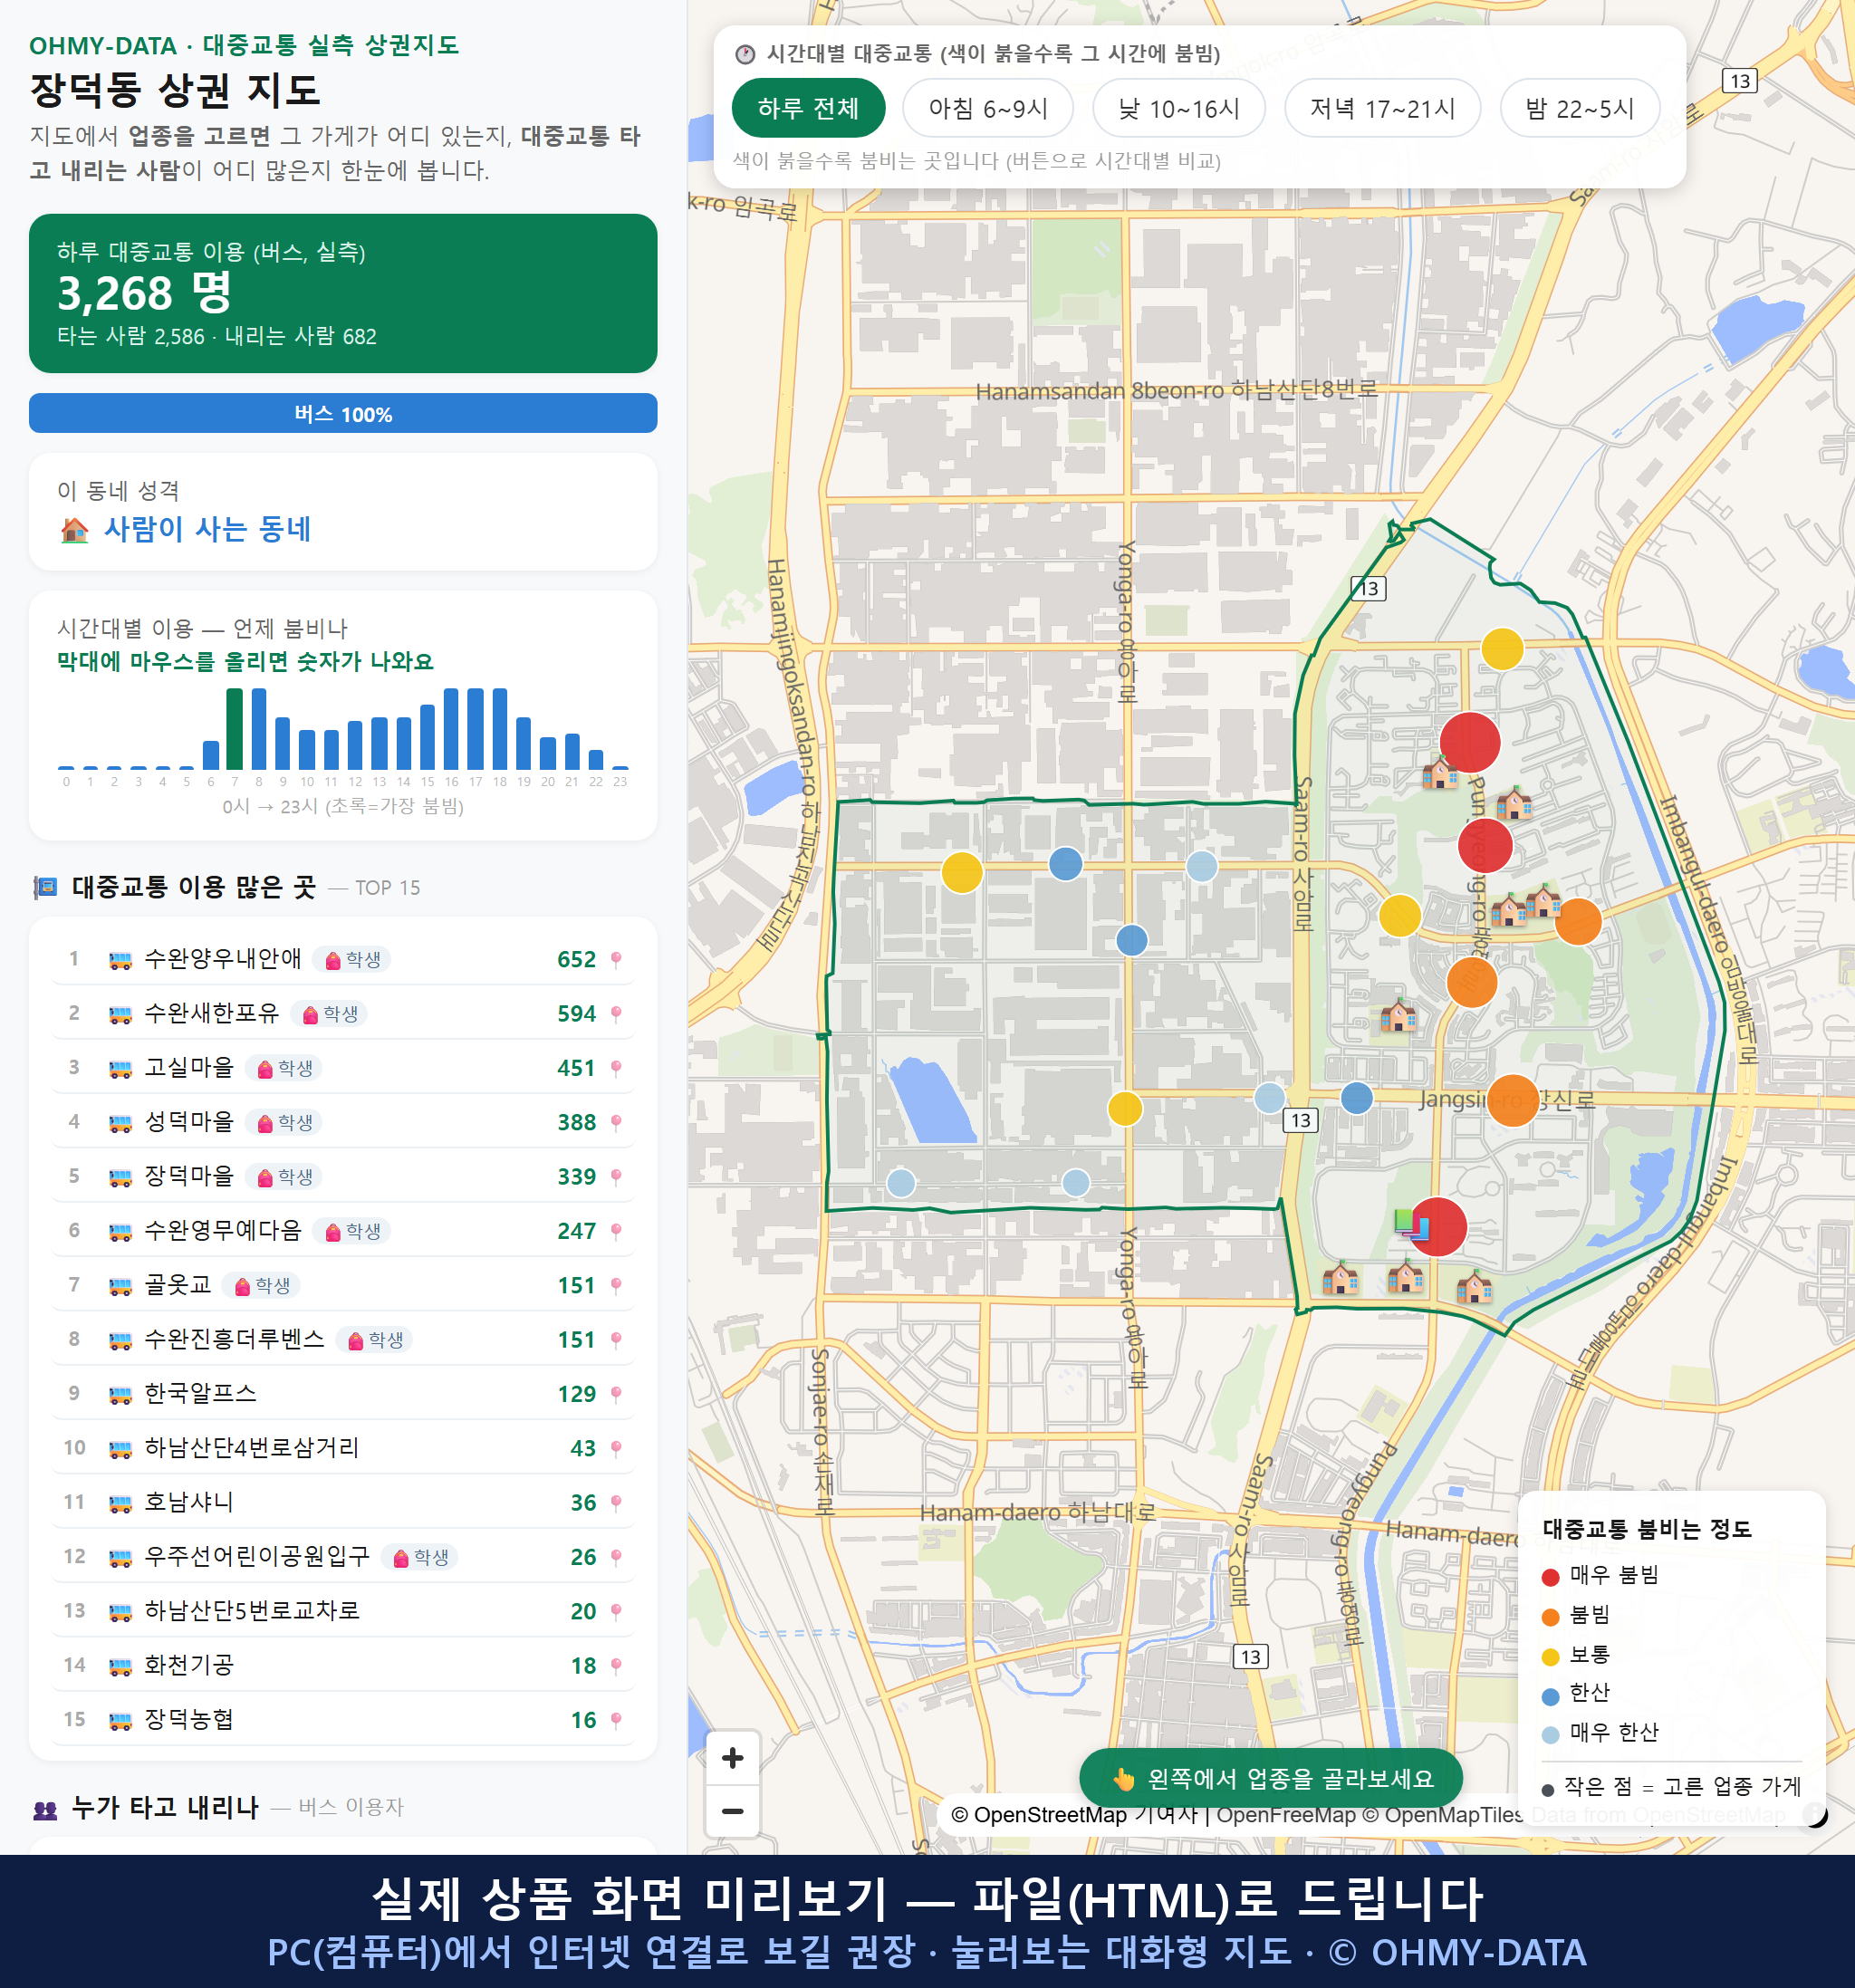
Task: Click the pin icon in the 성덕마을 row
Action: pyautogui.click(x=616, y=1123)
